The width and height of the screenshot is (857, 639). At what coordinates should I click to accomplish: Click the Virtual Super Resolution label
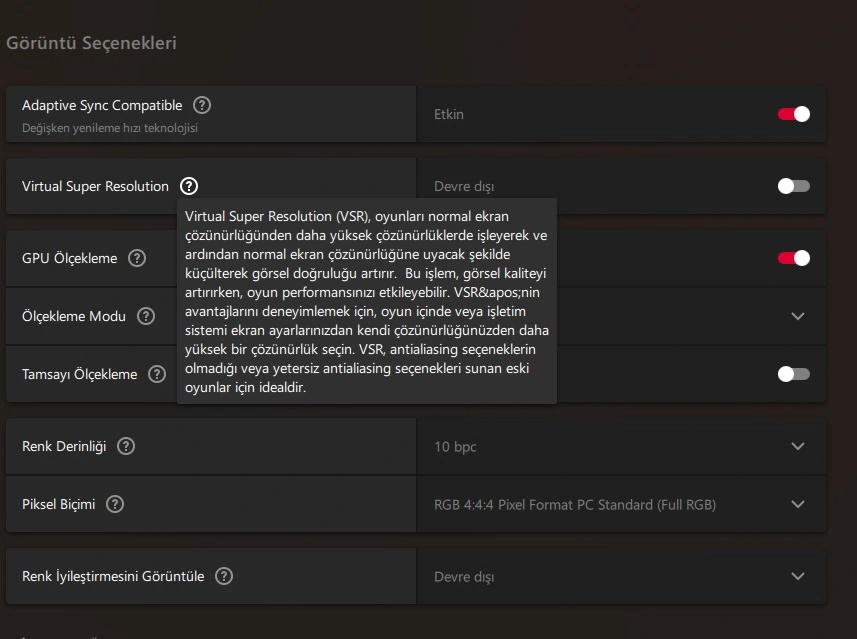(x=95, y=186)
